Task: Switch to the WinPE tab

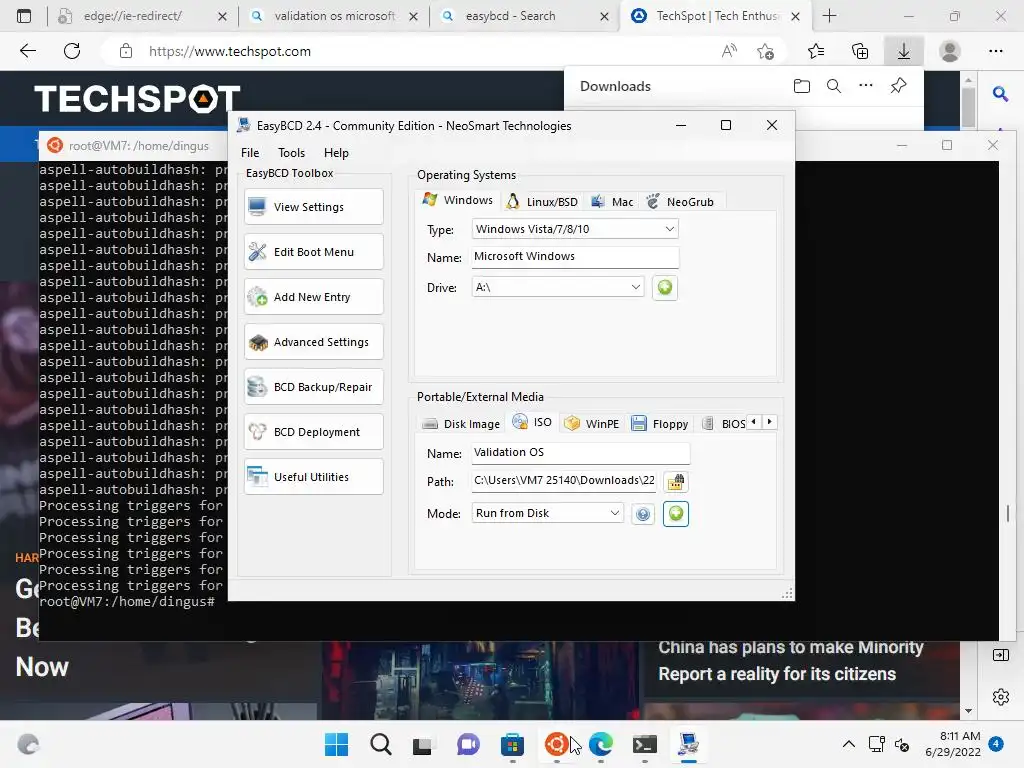Action: click(x=592, y=424)
